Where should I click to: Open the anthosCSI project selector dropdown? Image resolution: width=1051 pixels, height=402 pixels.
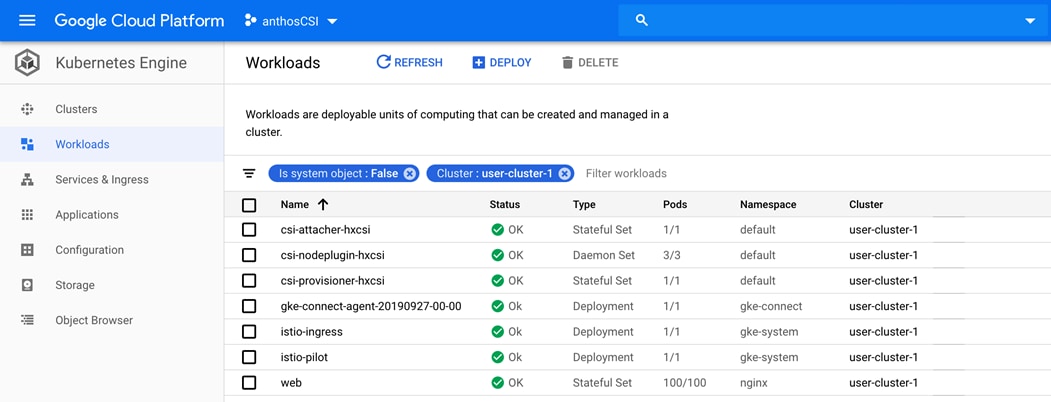coord(291,21)
